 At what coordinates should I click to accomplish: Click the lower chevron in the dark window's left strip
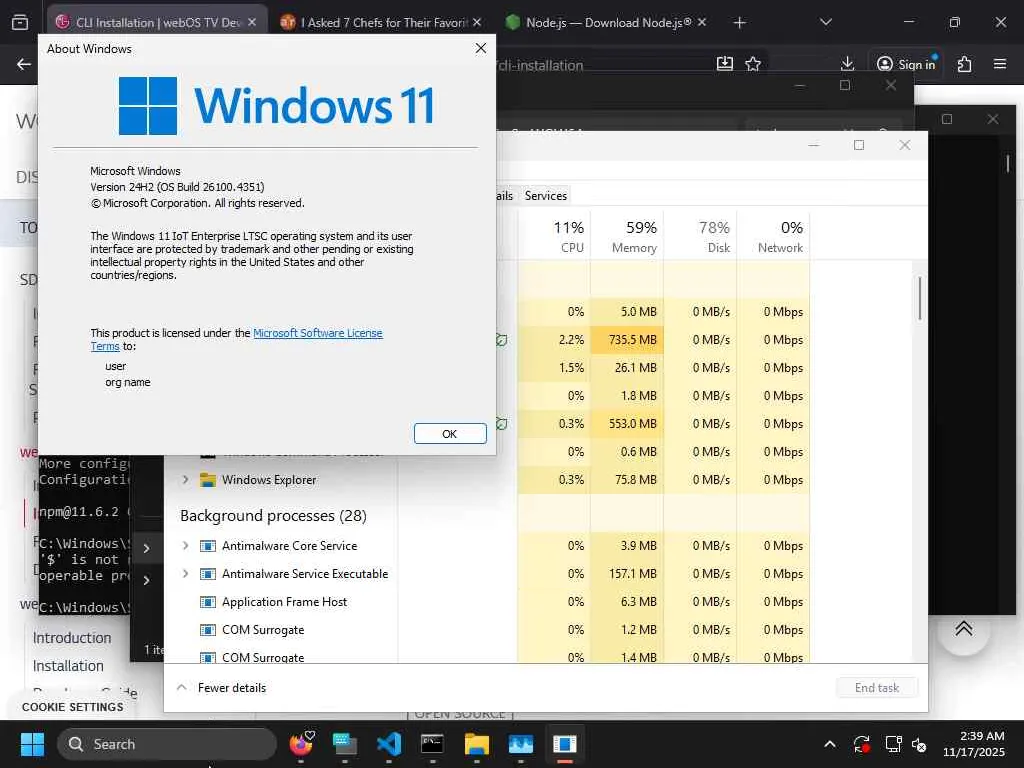coord(146,580)
